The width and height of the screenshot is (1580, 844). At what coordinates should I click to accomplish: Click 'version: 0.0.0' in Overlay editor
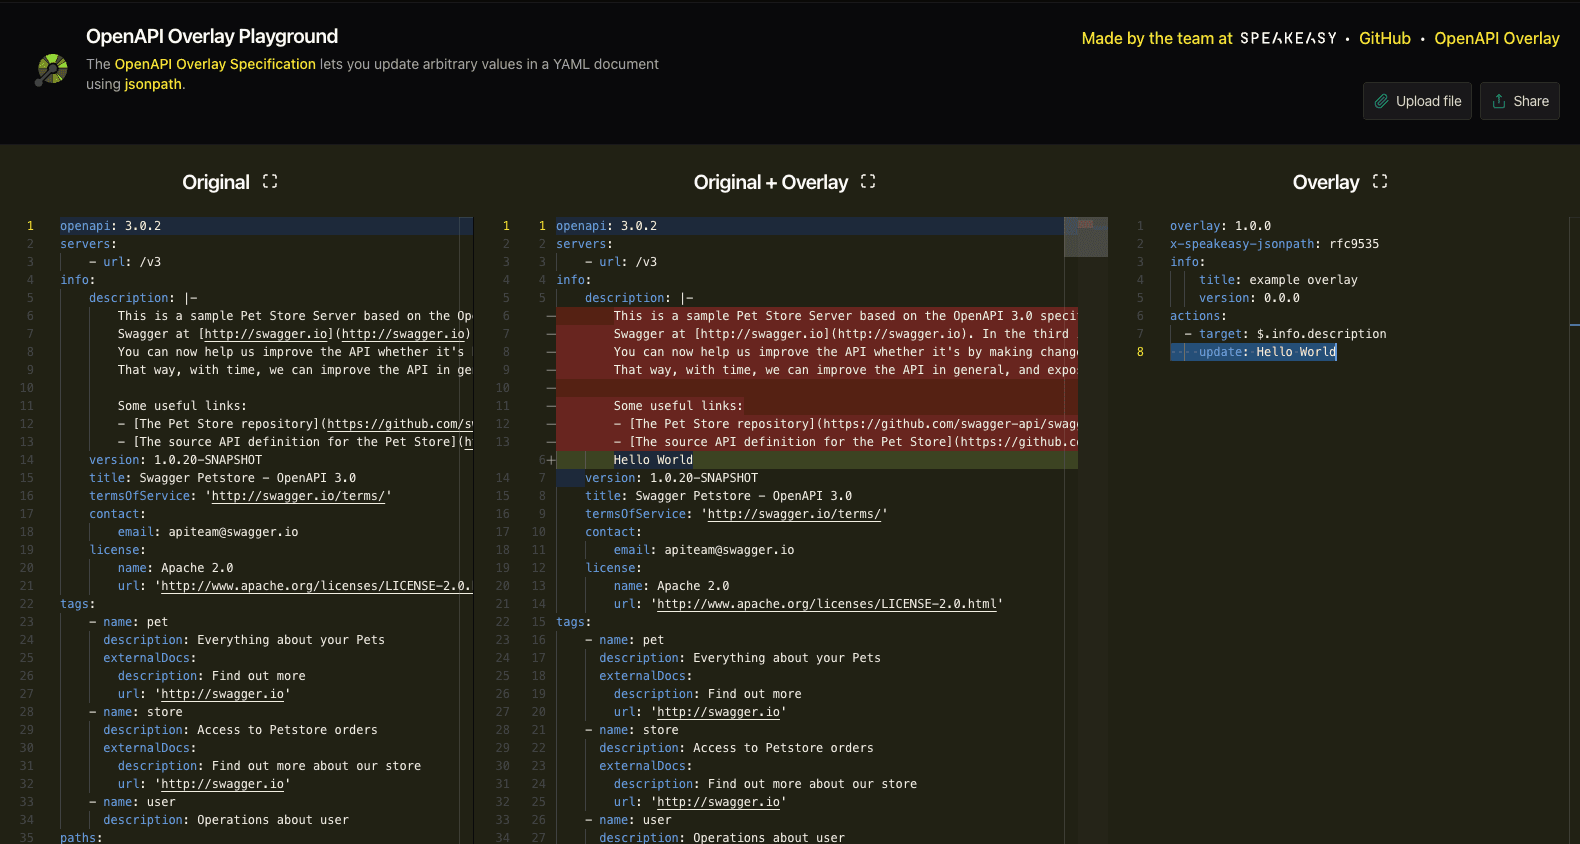click(1249, 298)
